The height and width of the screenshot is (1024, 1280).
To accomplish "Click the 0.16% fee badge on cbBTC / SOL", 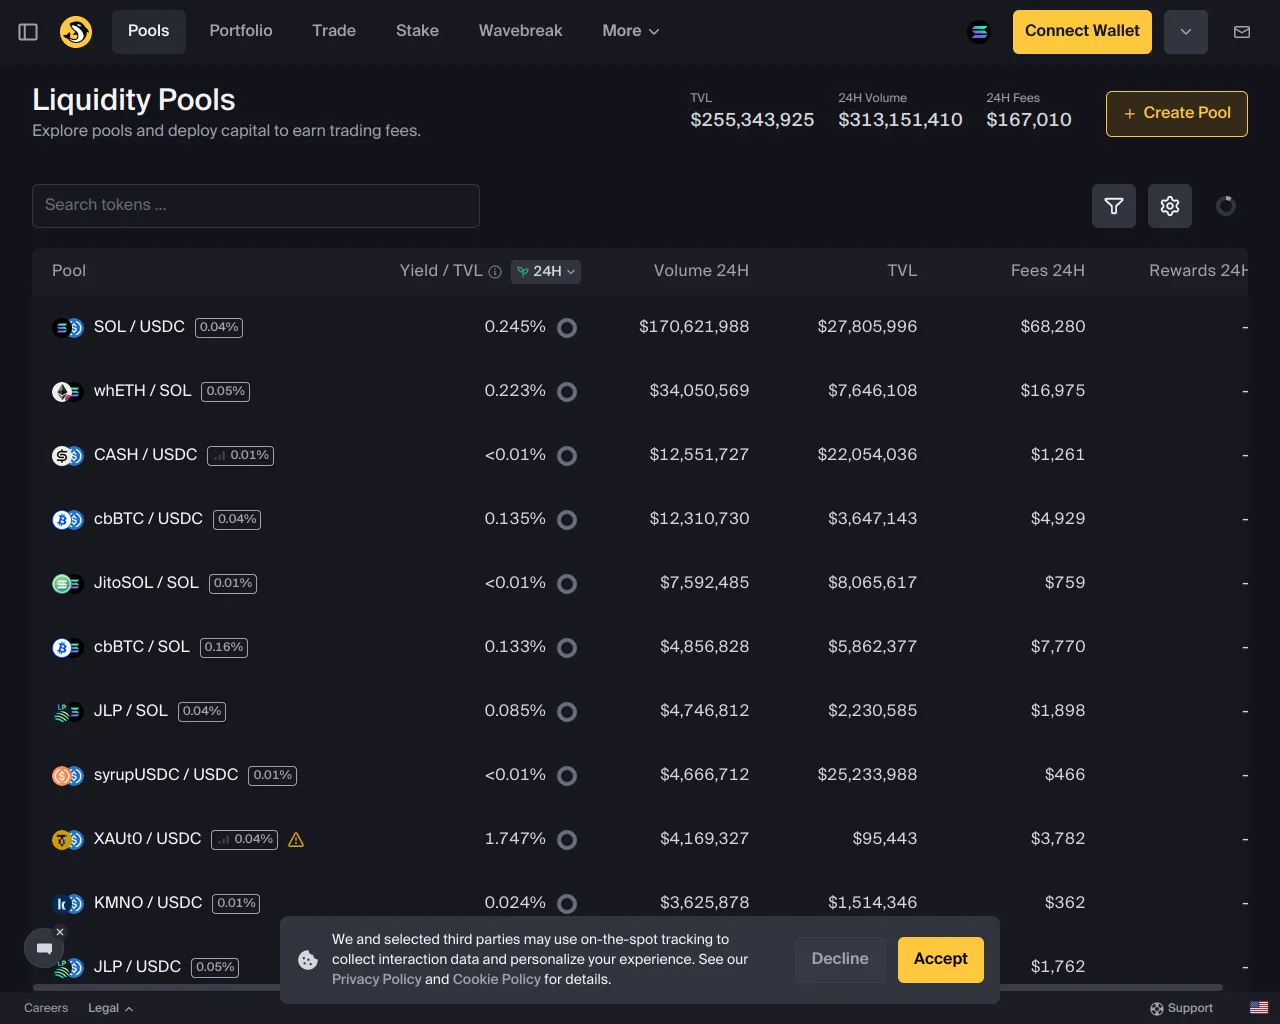I will click(x=224, y=648).
